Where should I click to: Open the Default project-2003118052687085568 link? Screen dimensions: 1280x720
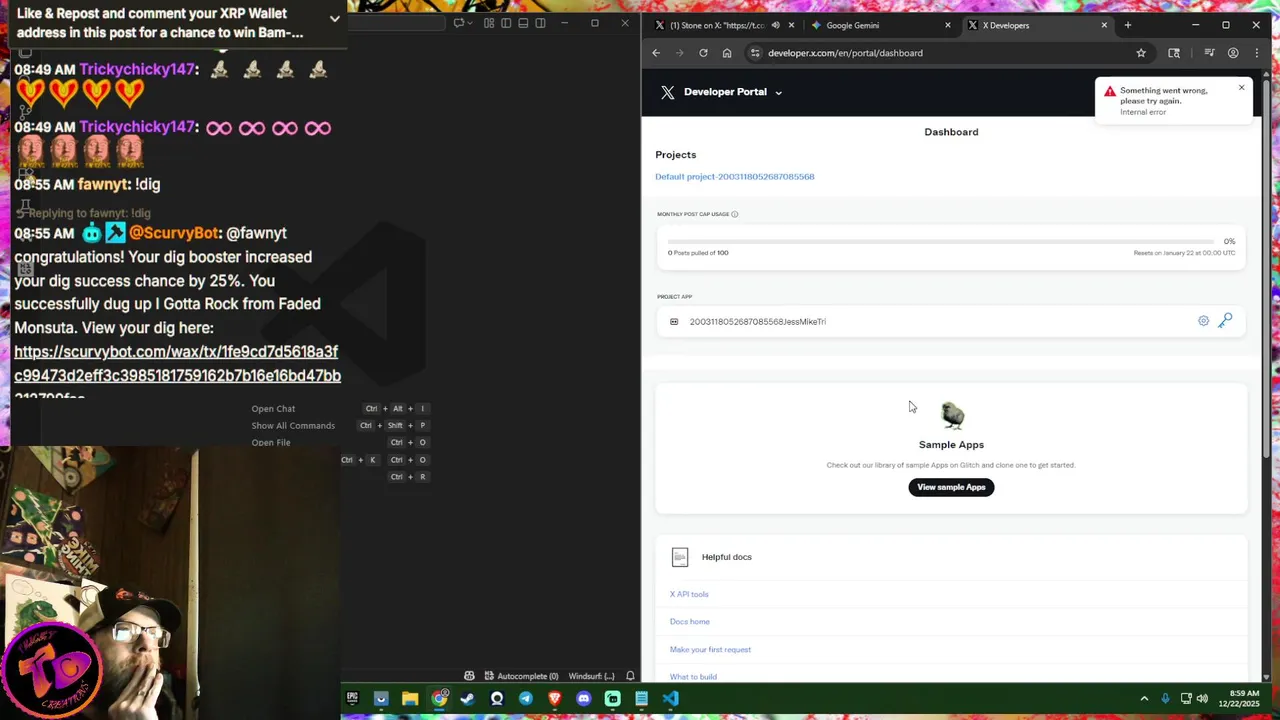pos(735,177)
